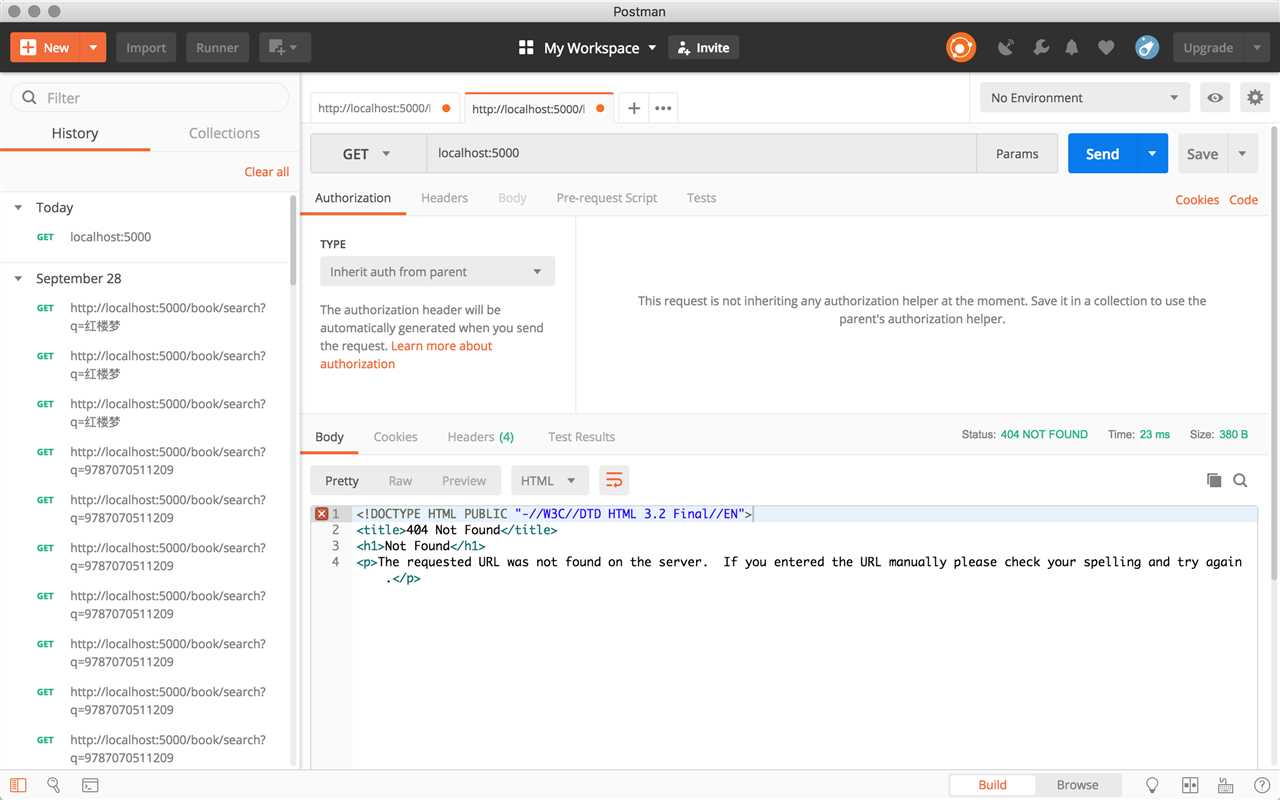Open the help question mark icon
The height and width of the screenshot is (800, 1280).
[x=1261, y=785]
